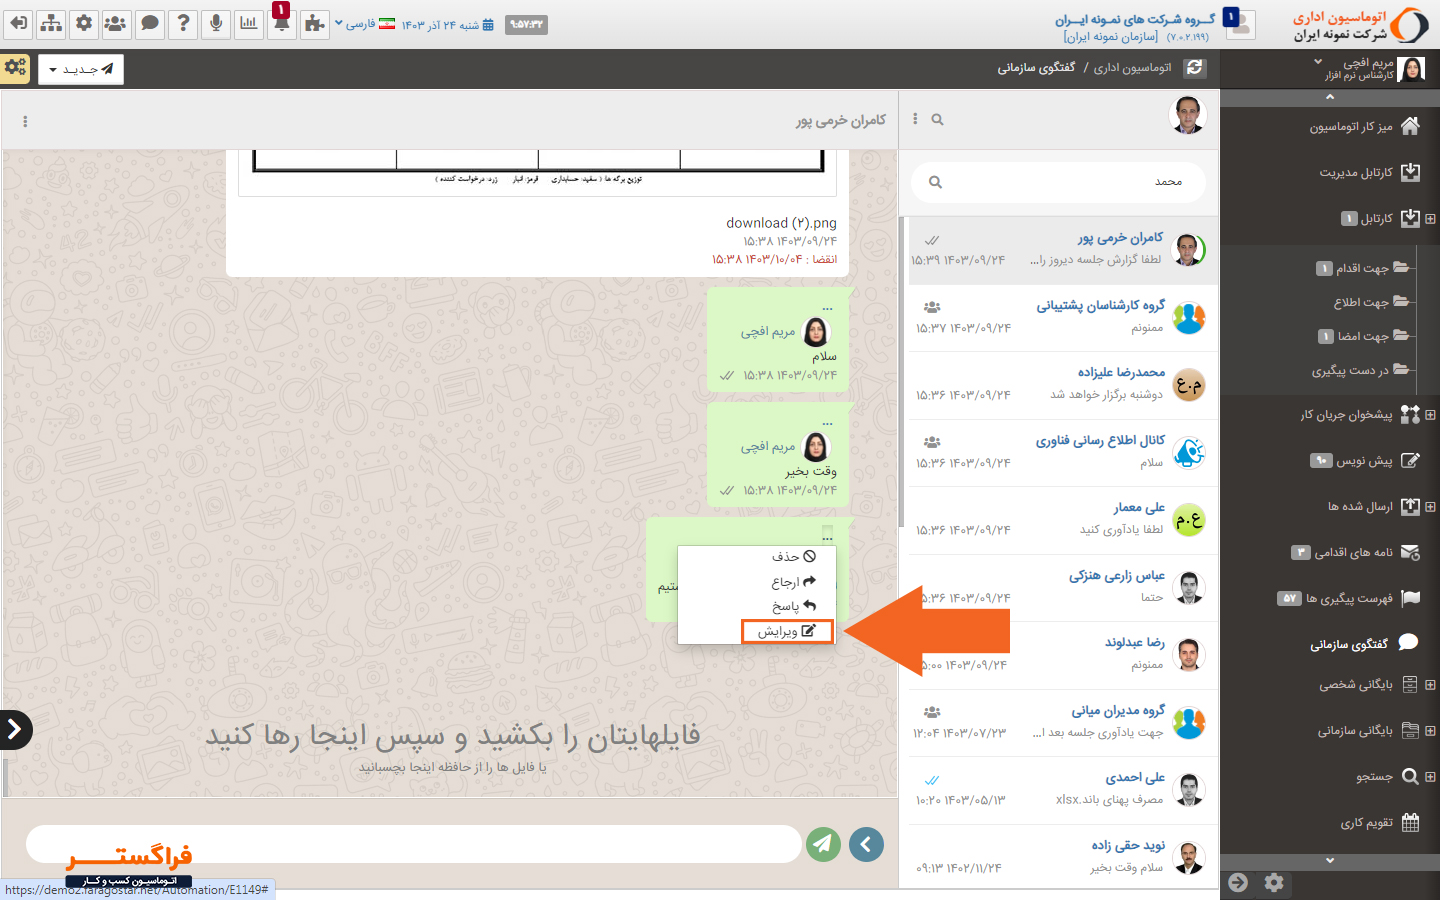Expand the کارتابل tree node

(1430, 218)
